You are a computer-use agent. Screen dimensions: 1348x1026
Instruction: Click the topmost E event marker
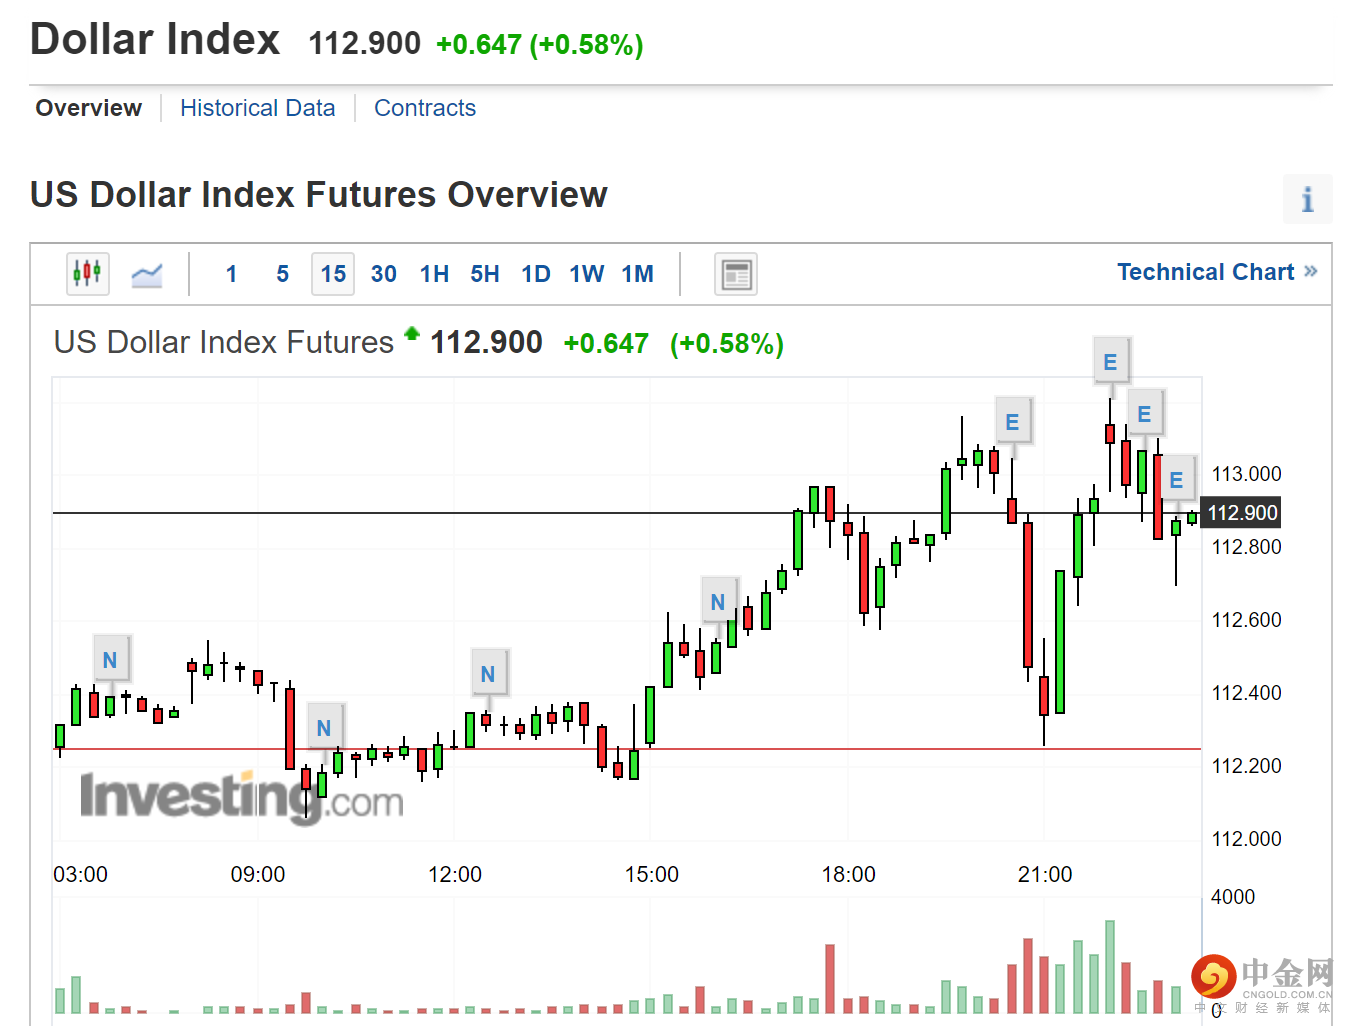click(x=1110, y=362)
